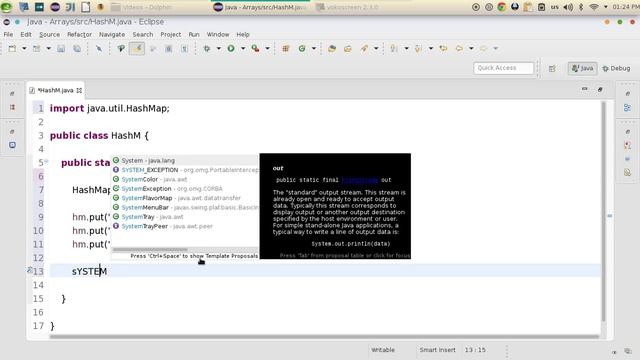Viewport: 640px width, 360px height.
Task: Click the New file toolbar icon
Action: 12,49
